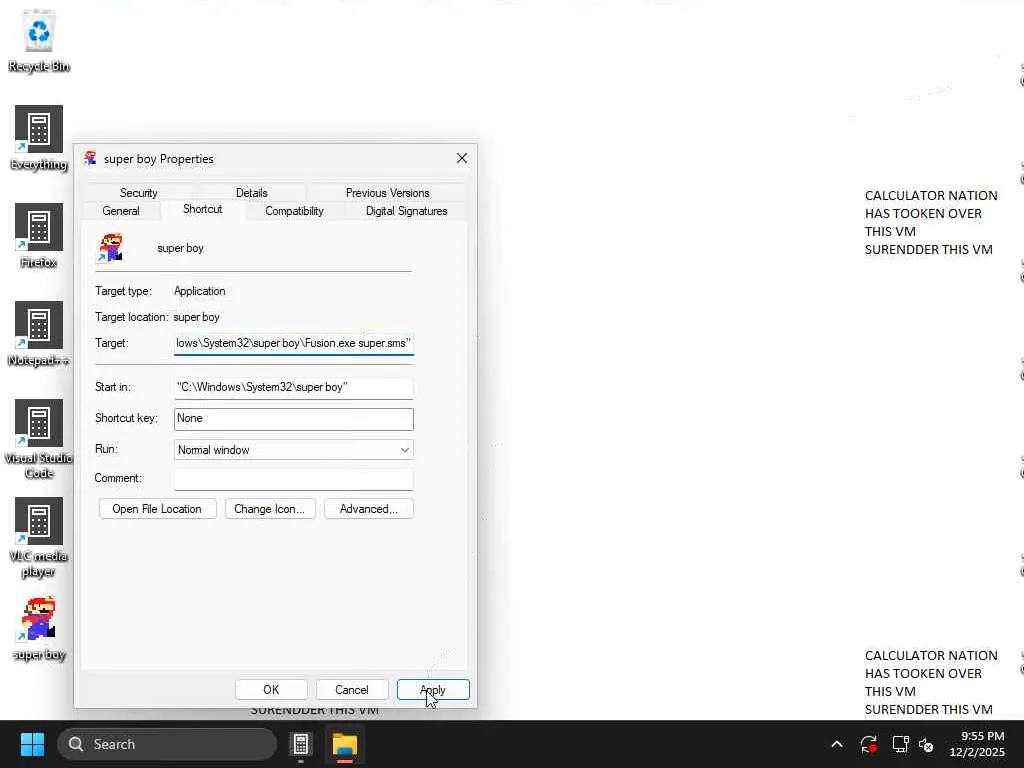Image resolution: width=1024 pixels, height=768 pixels.
Task: Confirm the dialog with OK
Action: (271, 690)
